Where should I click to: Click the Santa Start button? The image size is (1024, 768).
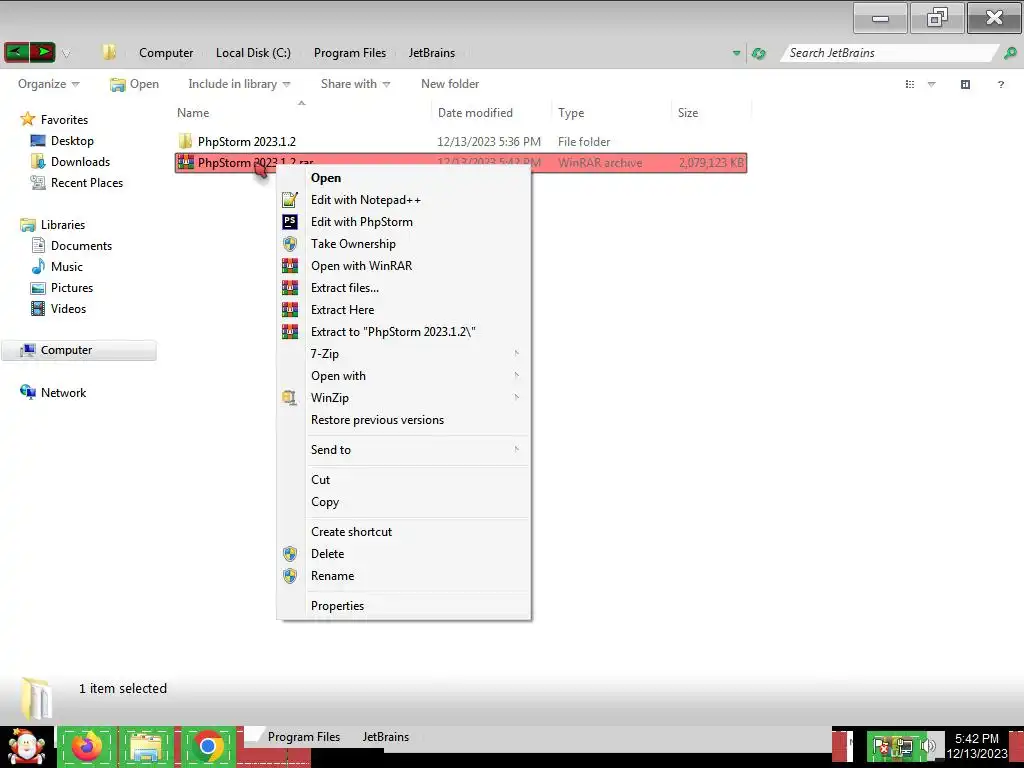pyautogui.click(x=26, y=746)
